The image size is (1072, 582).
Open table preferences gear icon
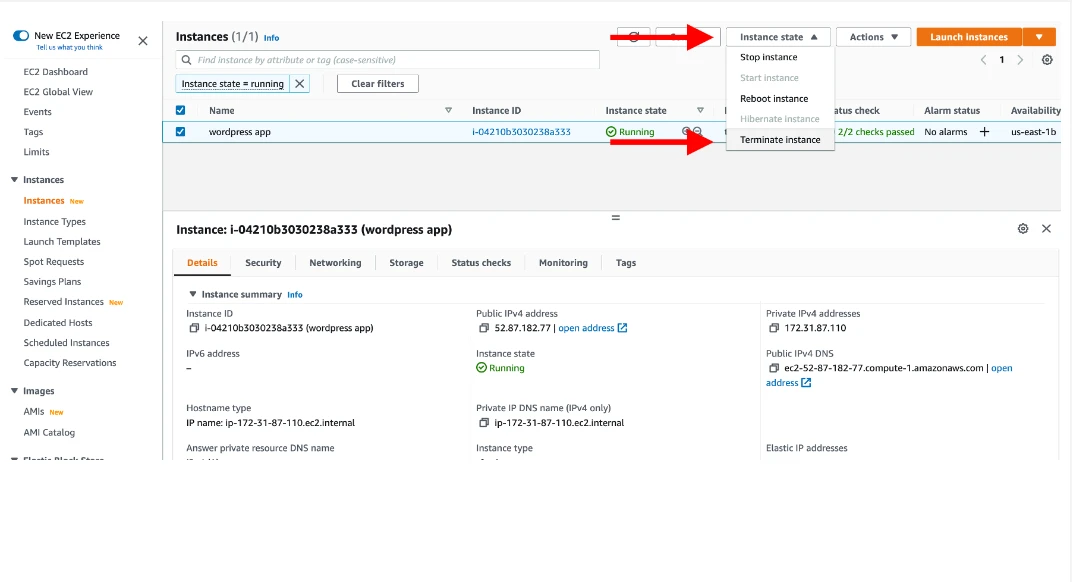tap(1047, 59)
